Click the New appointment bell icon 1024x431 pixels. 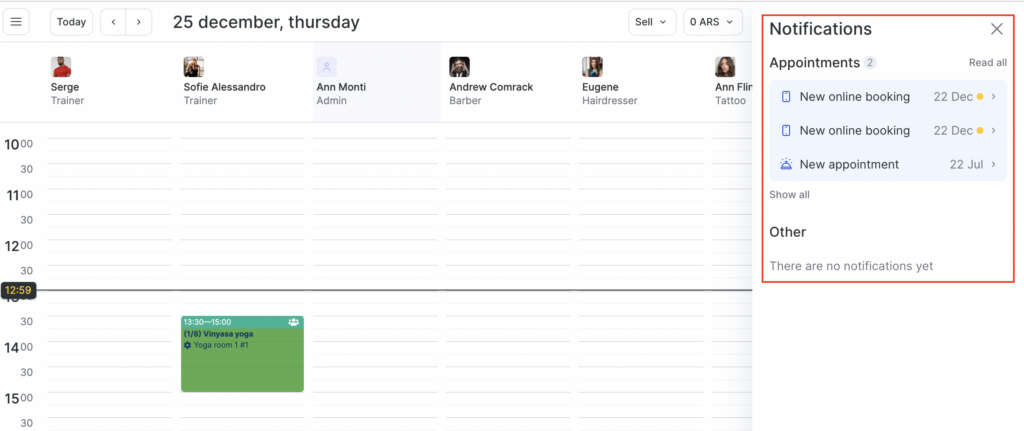click(786, 164)
